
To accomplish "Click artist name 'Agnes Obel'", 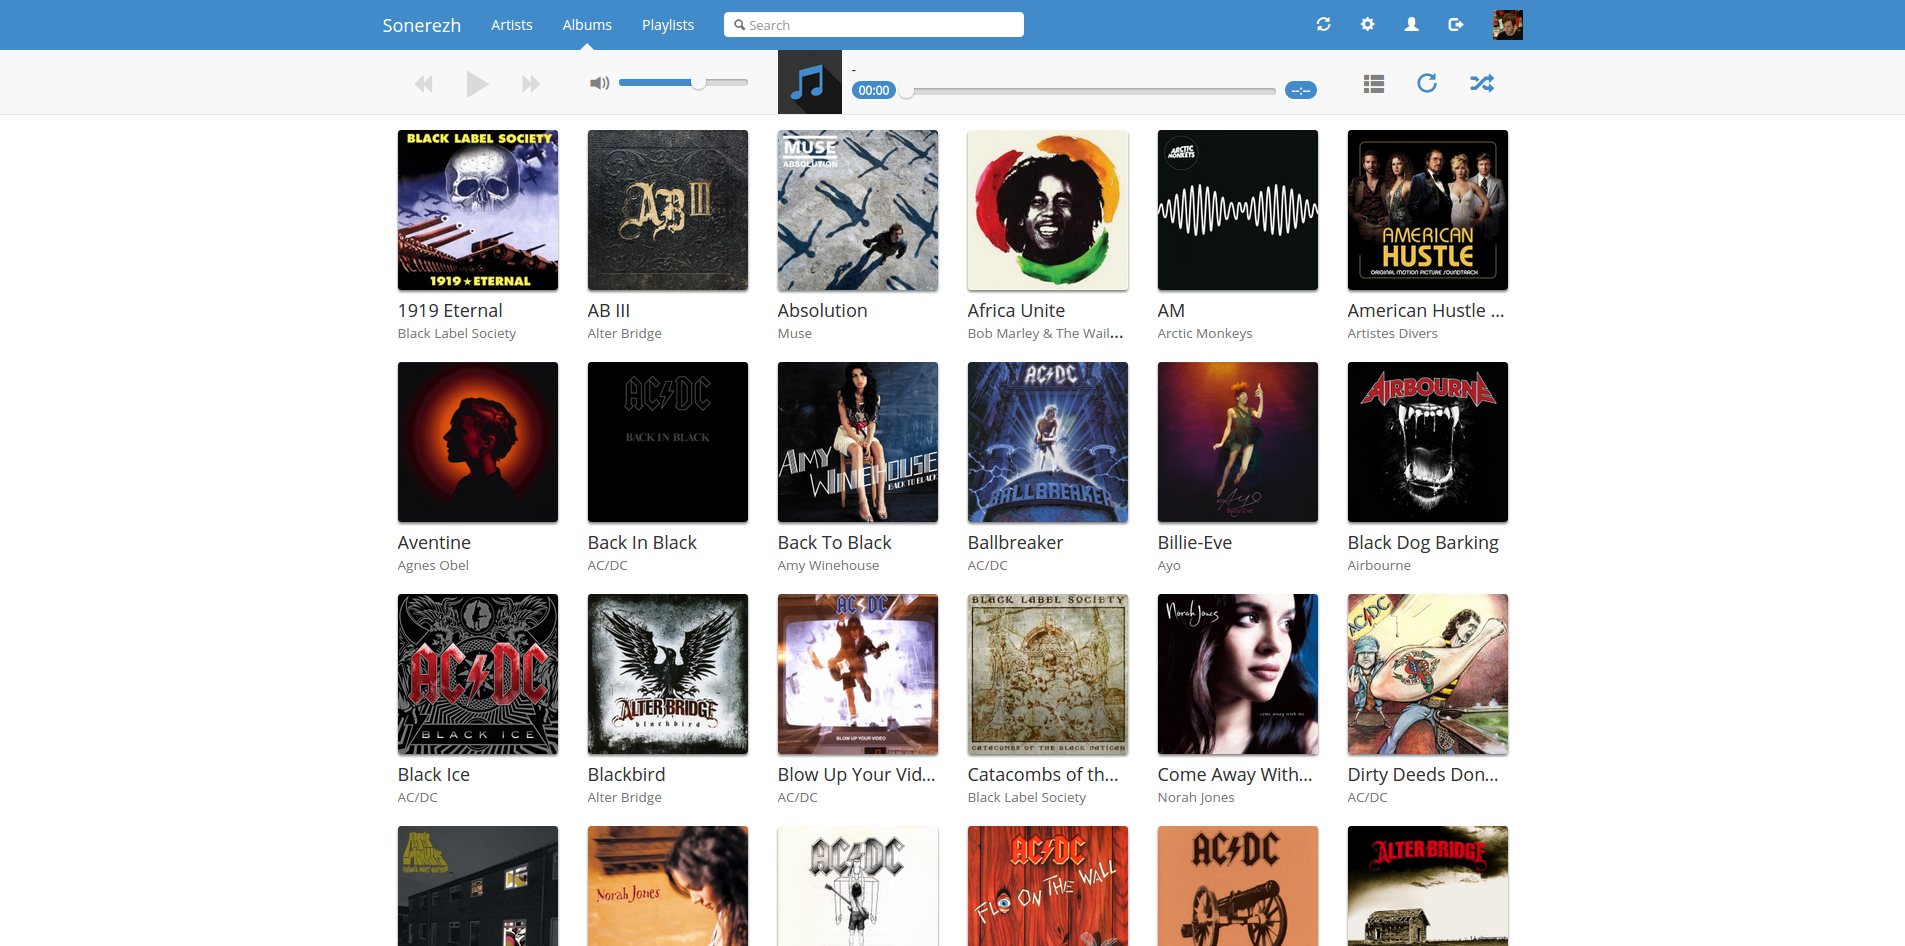I will pyautogui.click(x=433, y=566).
